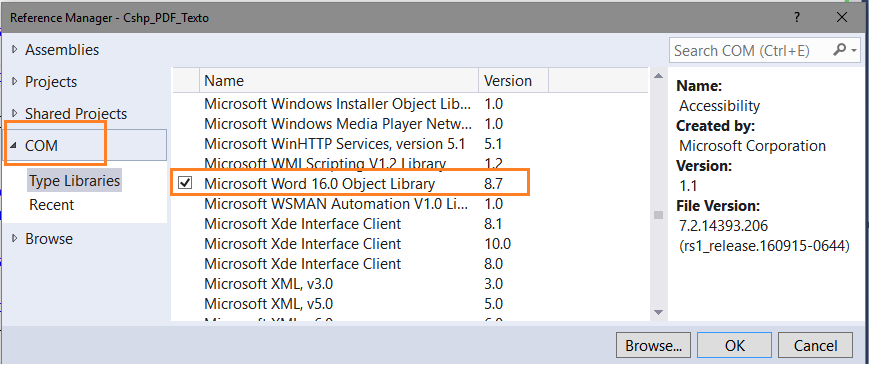Expand the Browse category
869x366 pixels.
15,239
